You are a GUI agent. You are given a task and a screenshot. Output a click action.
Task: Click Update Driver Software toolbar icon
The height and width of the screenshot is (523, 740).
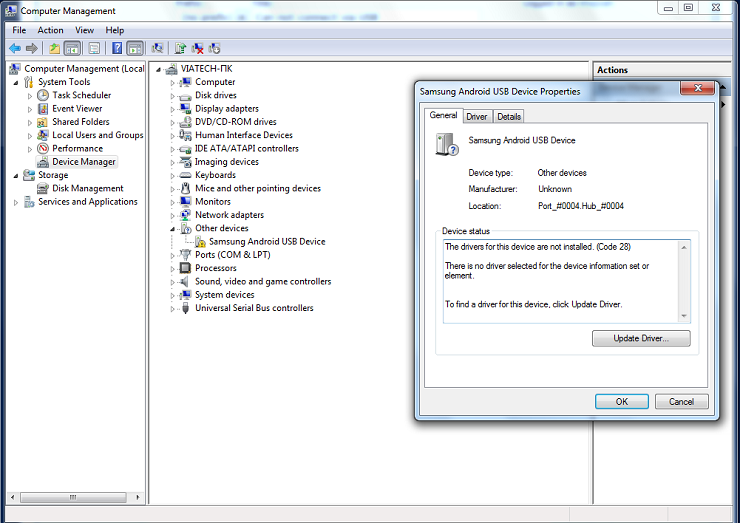(180, 48)
